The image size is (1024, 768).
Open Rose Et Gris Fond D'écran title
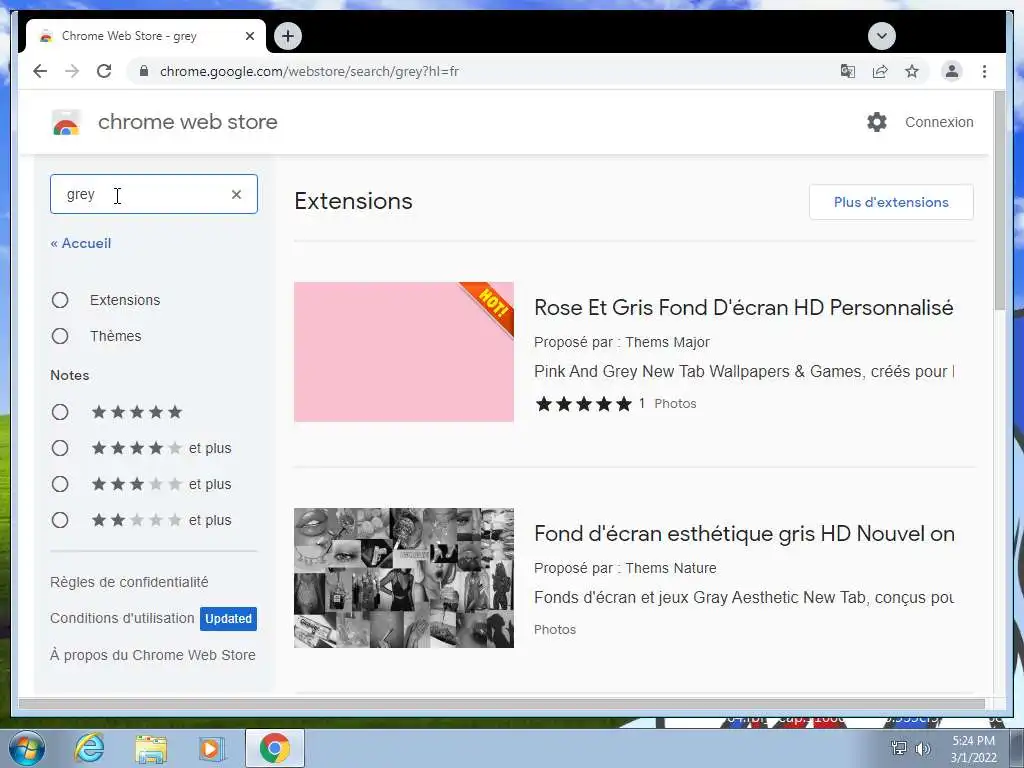(744, 308)
